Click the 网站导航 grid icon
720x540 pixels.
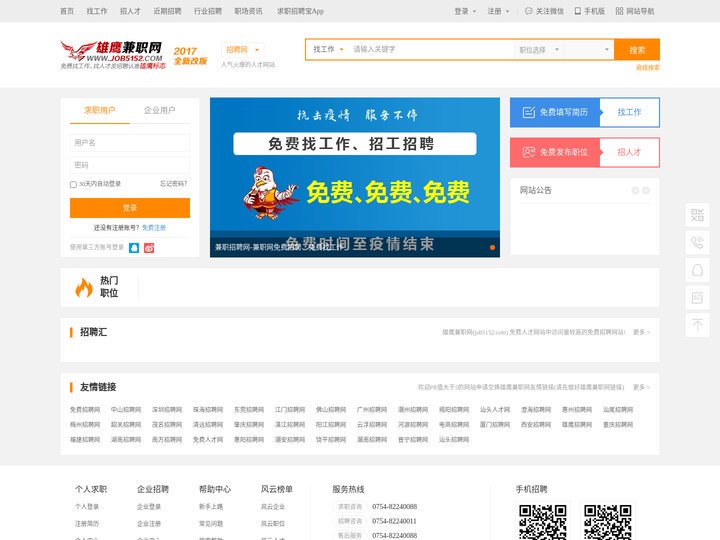click(x=619, y=11)
